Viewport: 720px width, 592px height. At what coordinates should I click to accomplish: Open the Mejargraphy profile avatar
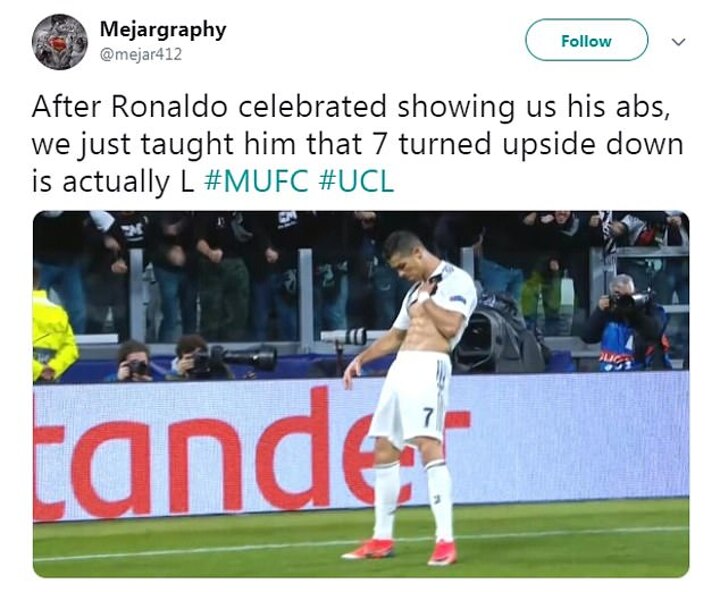(59, 42)
